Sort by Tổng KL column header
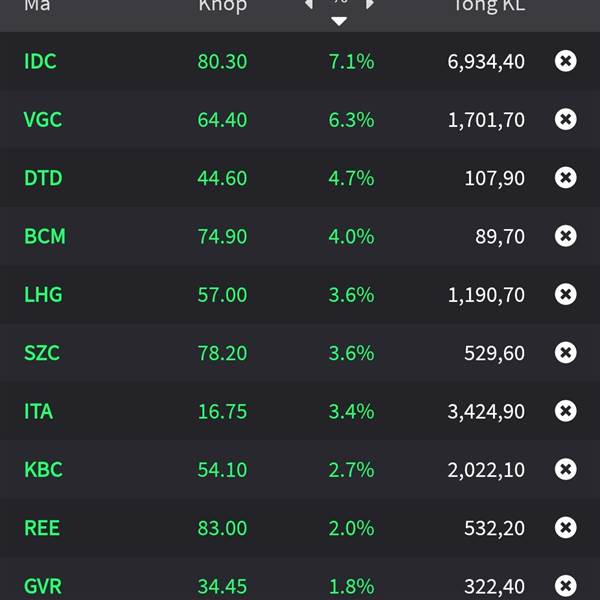600x600 pixels. [x=489, y=6]
